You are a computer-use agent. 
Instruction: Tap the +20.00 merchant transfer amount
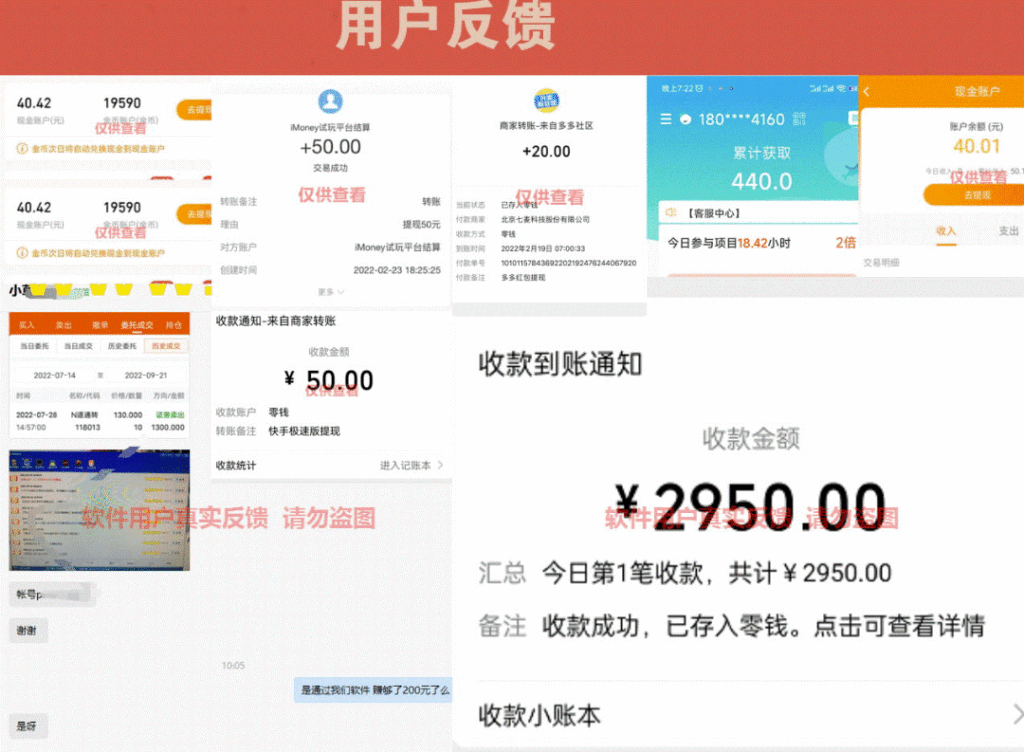click(x=546, y=151)
